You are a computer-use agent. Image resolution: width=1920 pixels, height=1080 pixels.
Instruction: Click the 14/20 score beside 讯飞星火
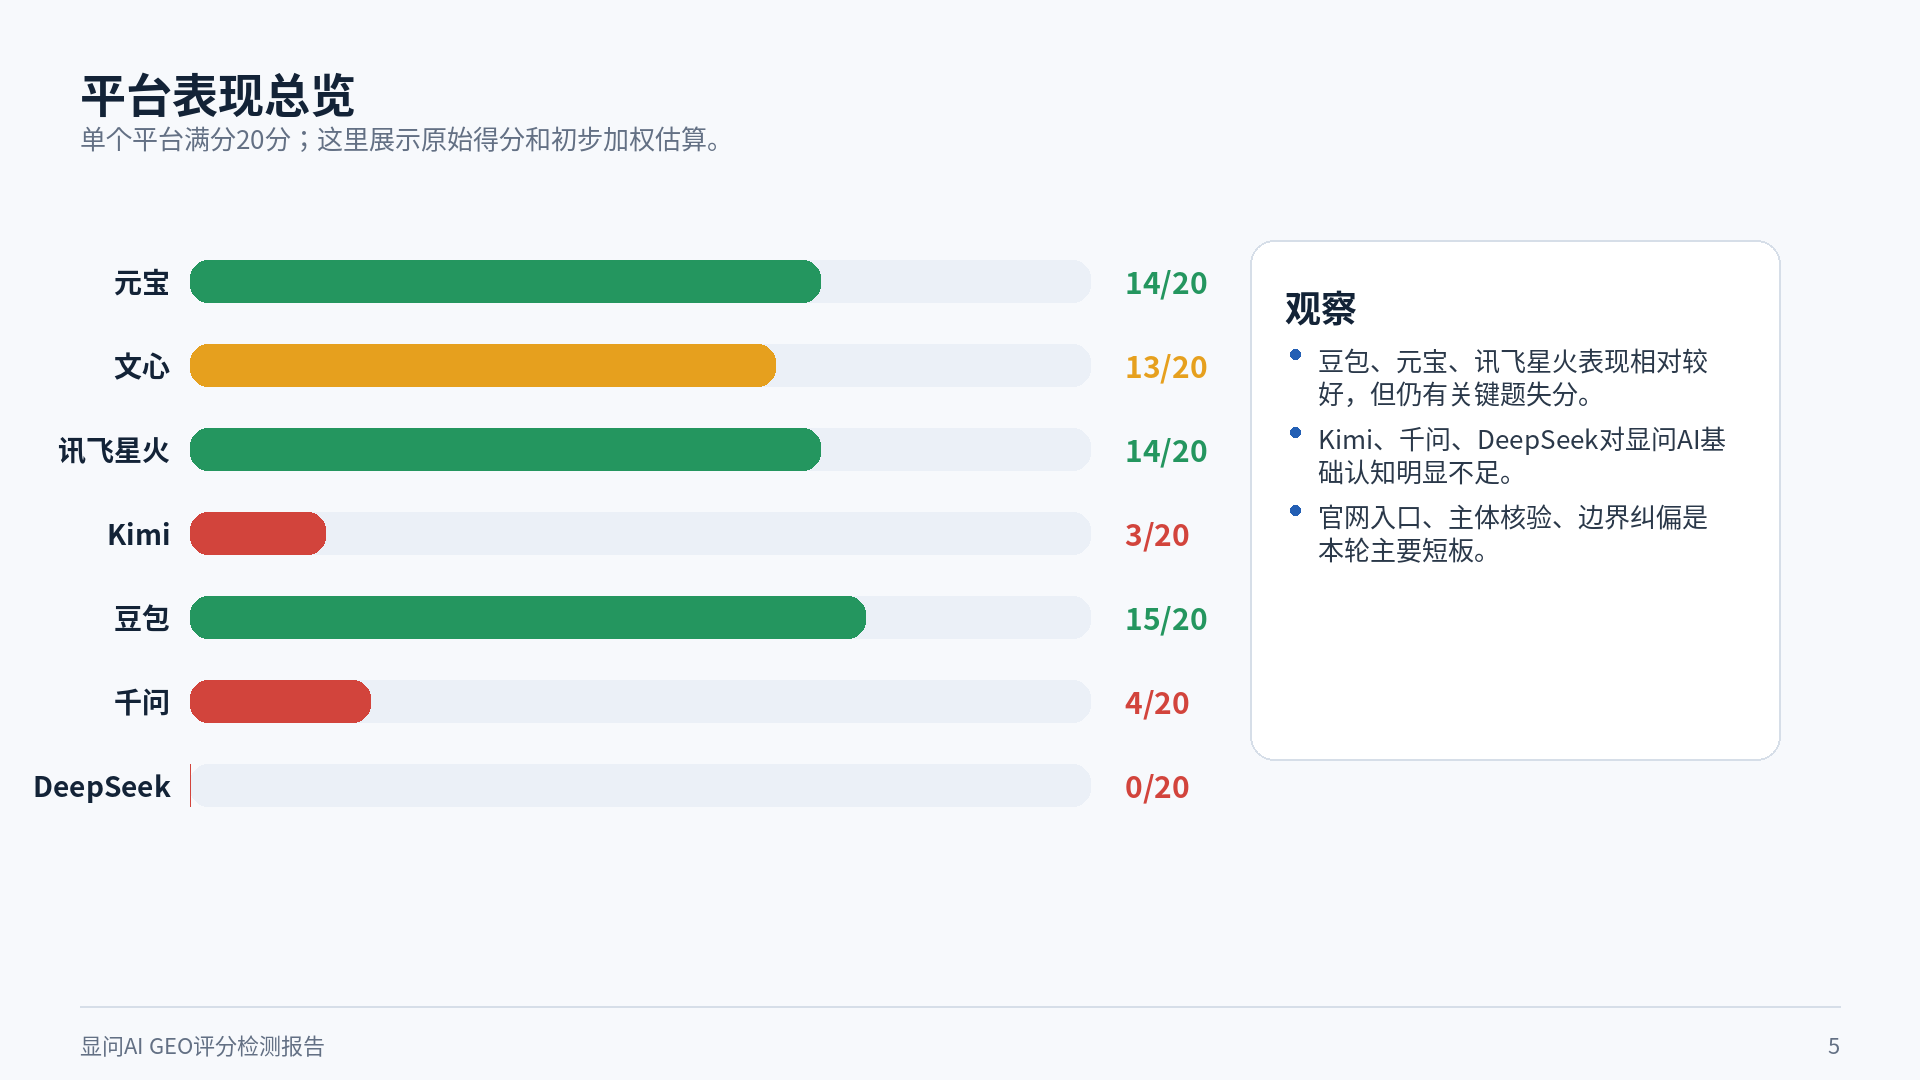coord(1166,451)
